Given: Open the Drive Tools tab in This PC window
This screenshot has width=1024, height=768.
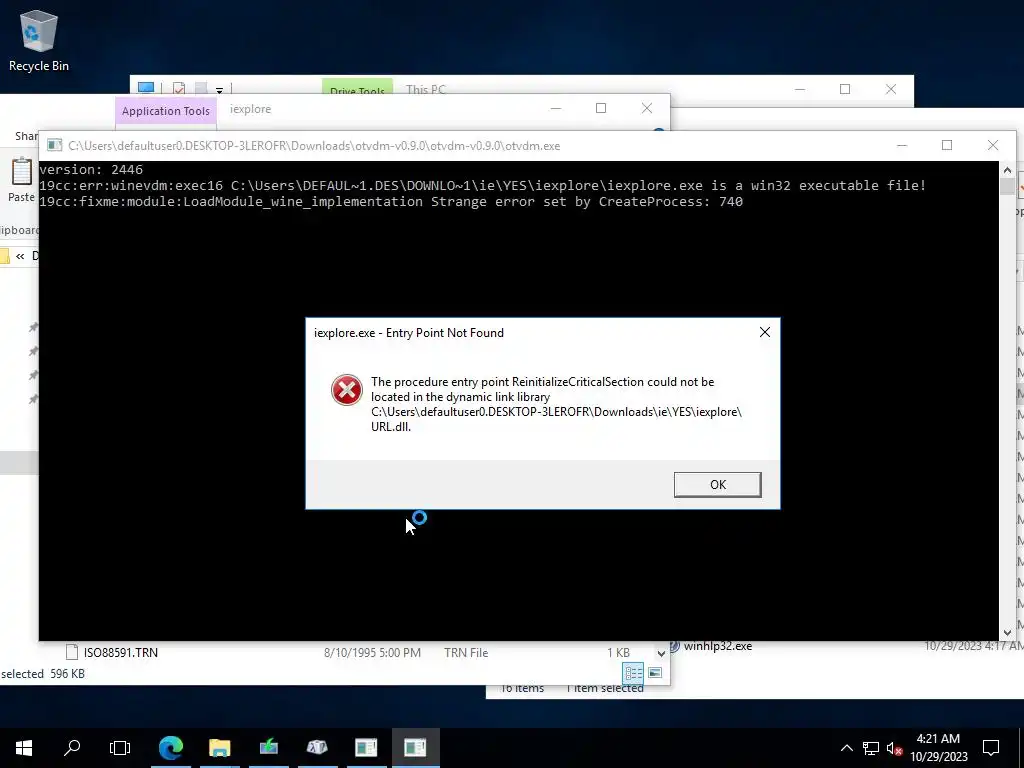Looking at the screenshot, I should click(357, 91).
